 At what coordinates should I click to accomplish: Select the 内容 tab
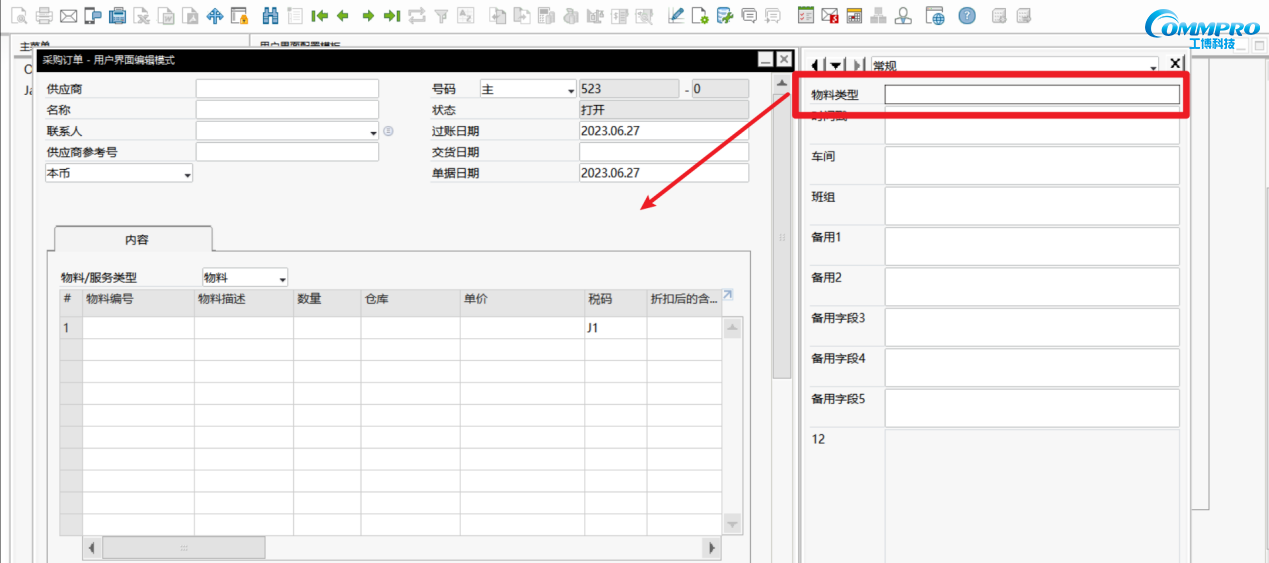click(x=133, y=240)
